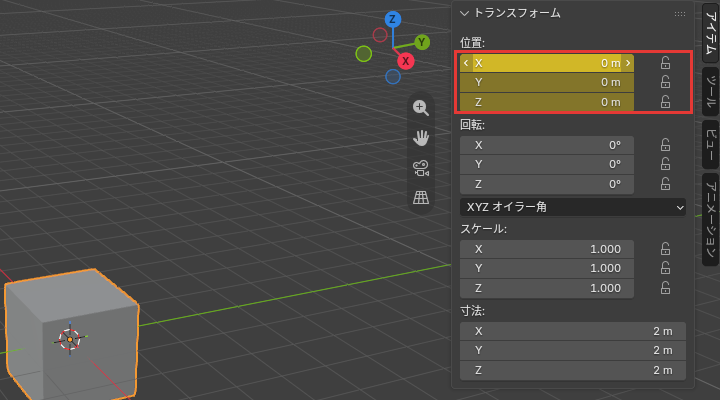This screenshot has width=720, height=400.
Task: Click the scale X field showing 1.000
Action: pos(547,249)
